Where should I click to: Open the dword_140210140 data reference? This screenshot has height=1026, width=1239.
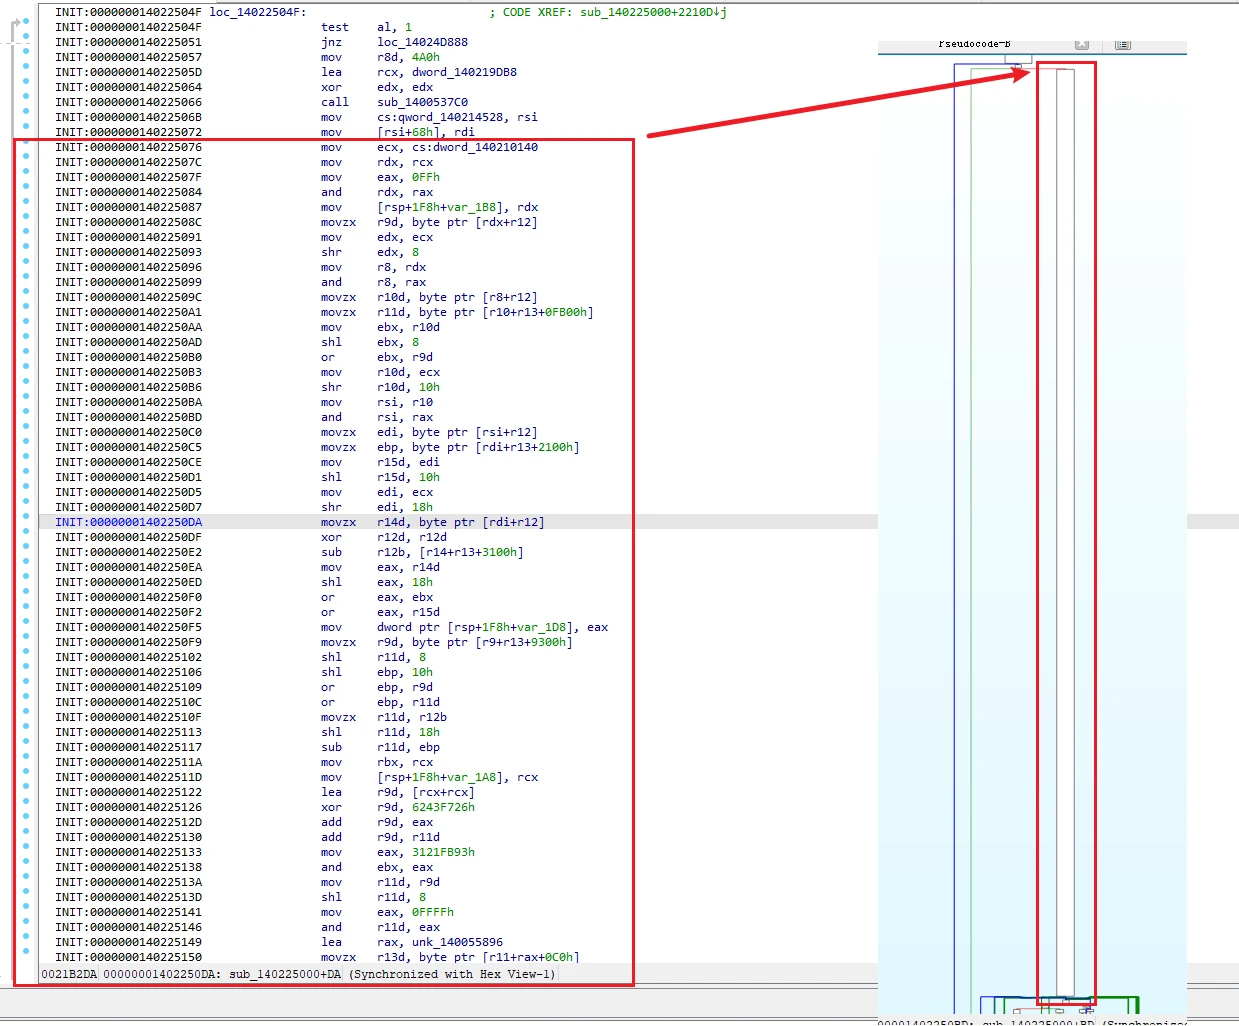[485, 147]
